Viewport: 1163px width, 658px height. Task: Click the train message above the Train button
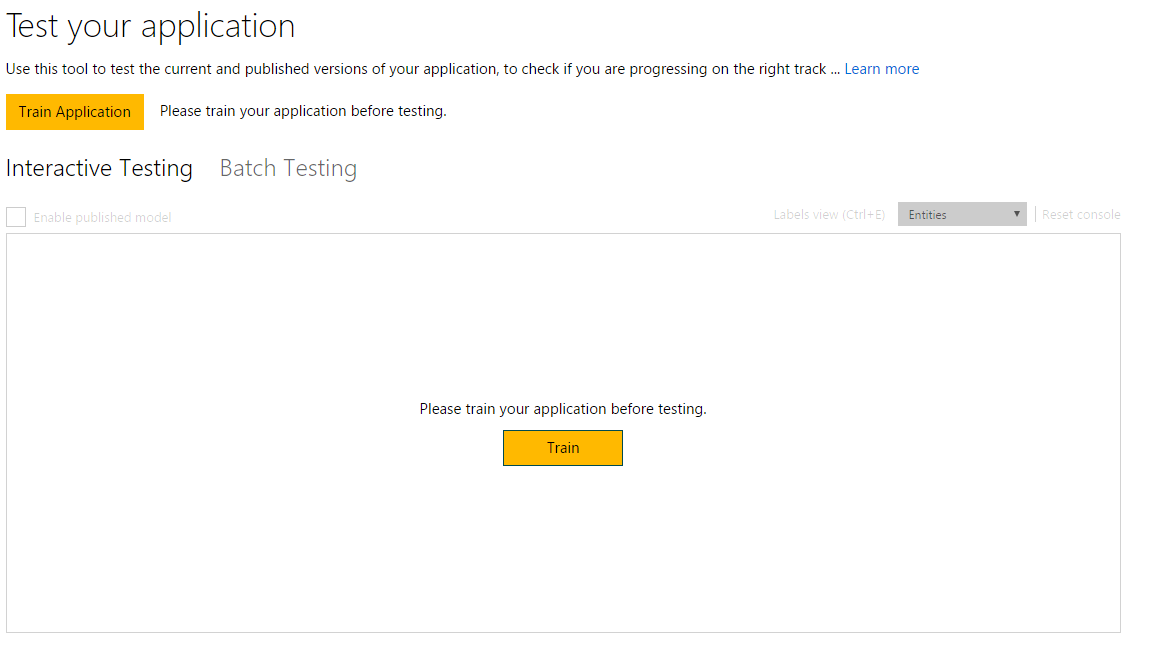click(563, 409)
